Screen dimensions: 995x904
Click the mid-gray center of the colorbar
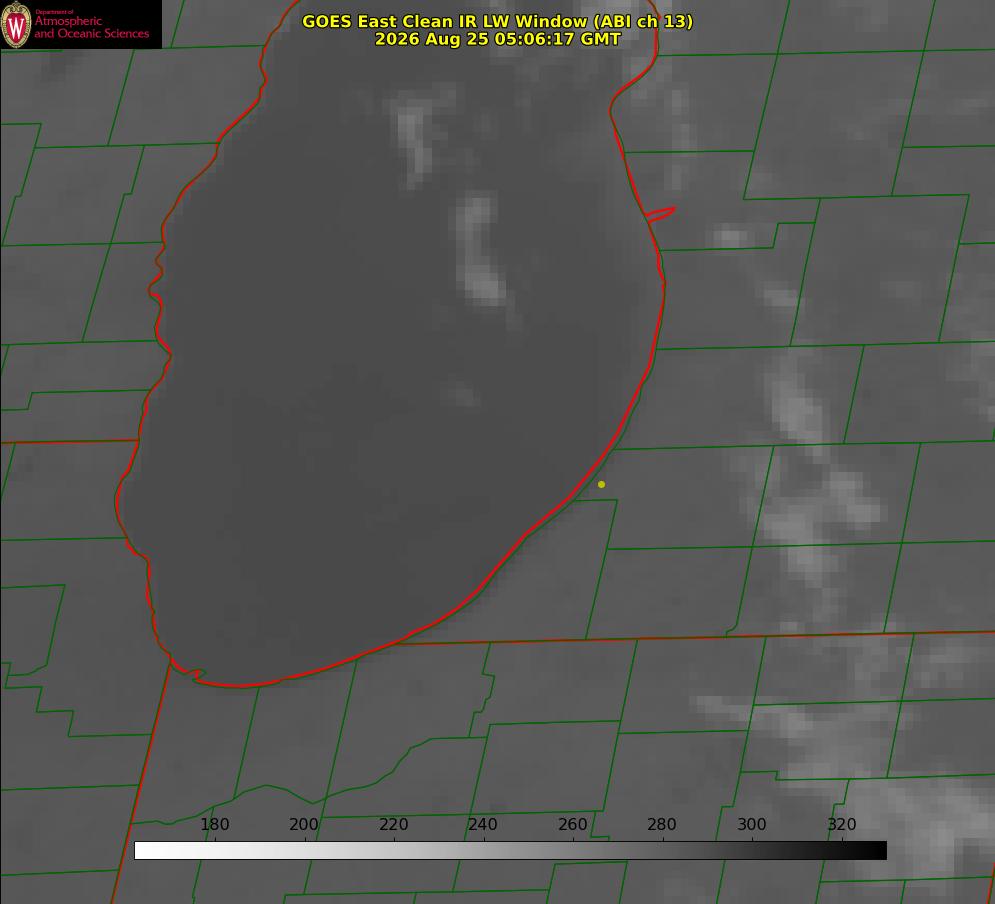tap(510, 850)
